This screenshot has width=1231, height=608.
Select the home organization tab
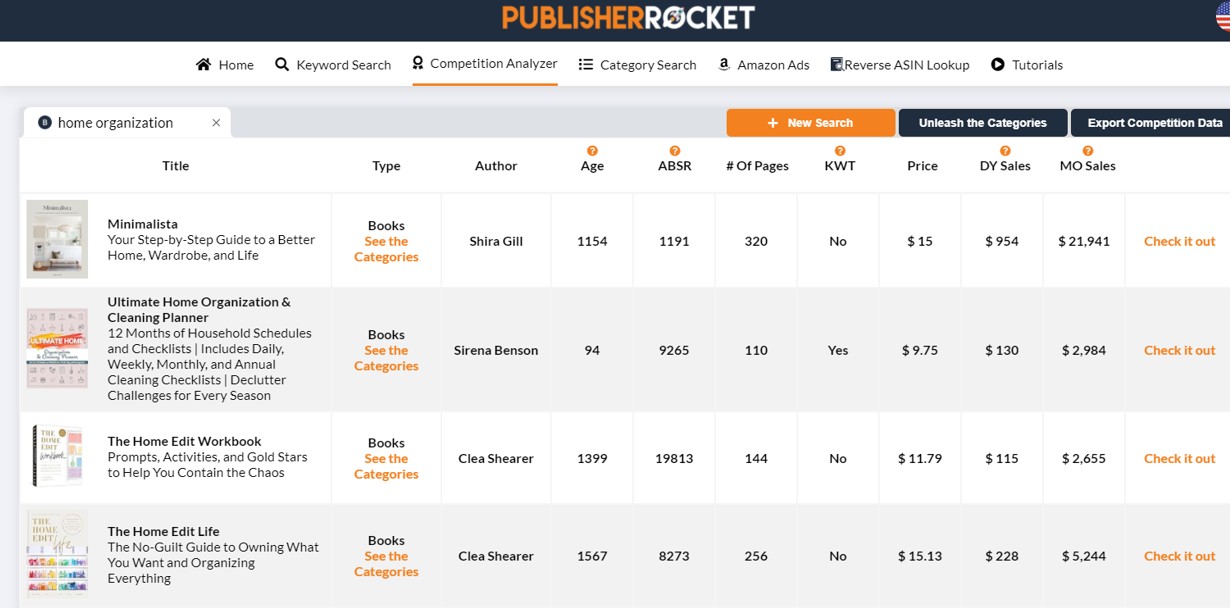coord(127,122)
